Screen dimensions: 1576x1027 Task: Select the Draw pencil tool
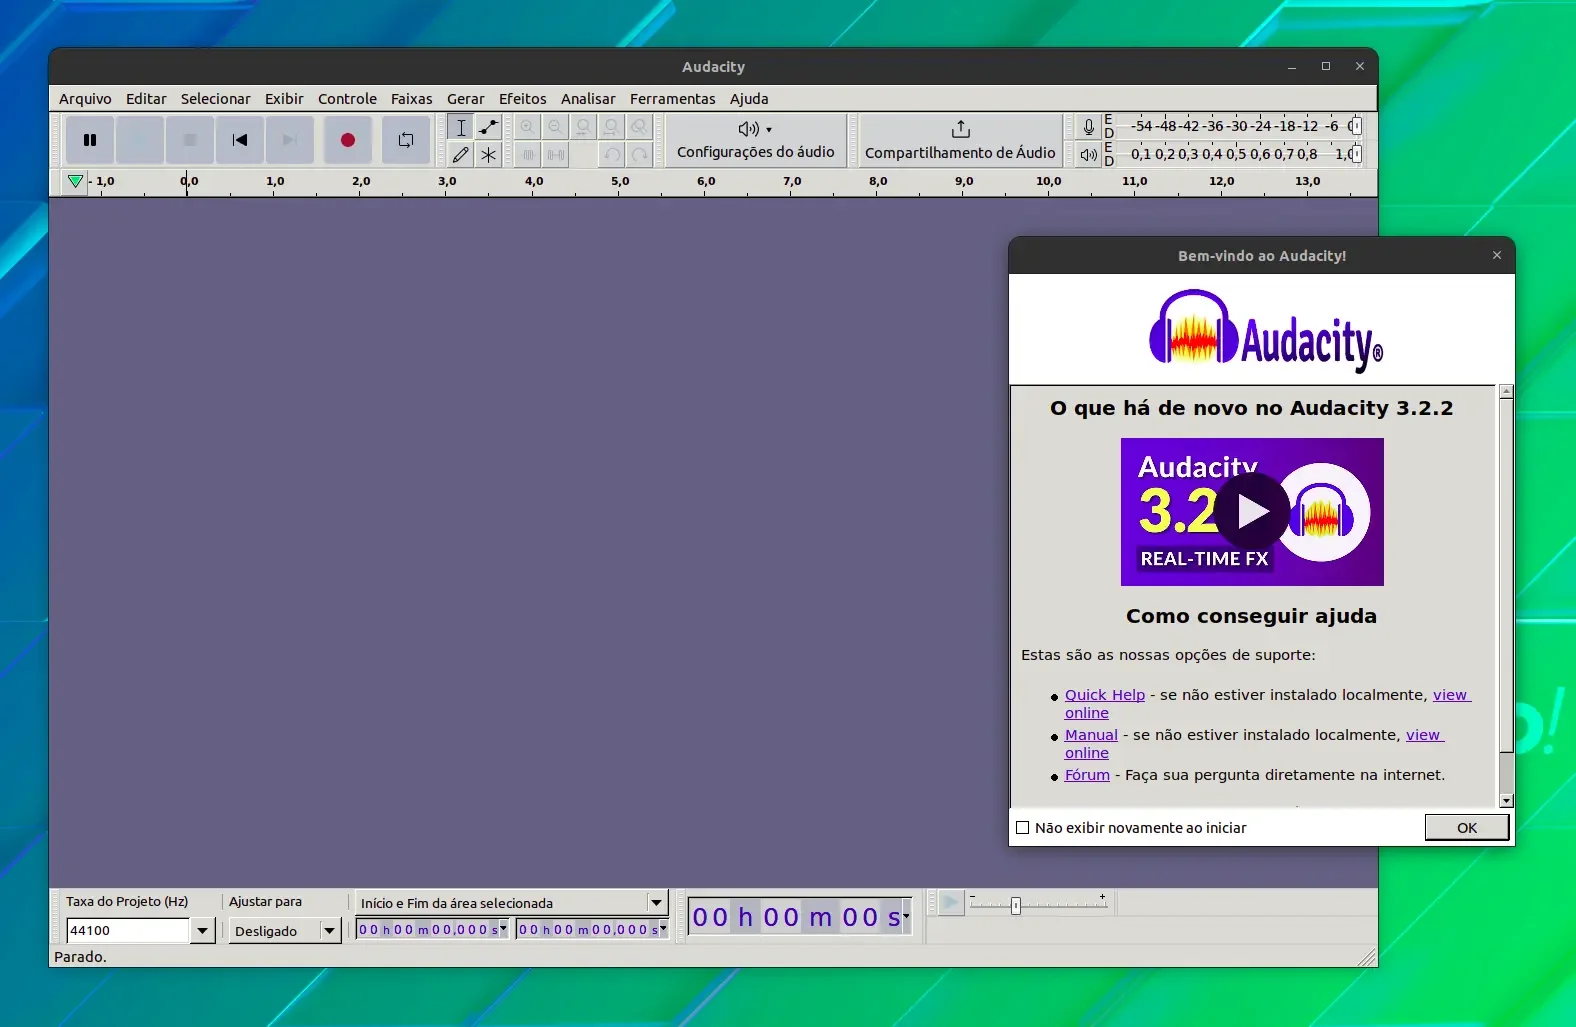(461, 154)
